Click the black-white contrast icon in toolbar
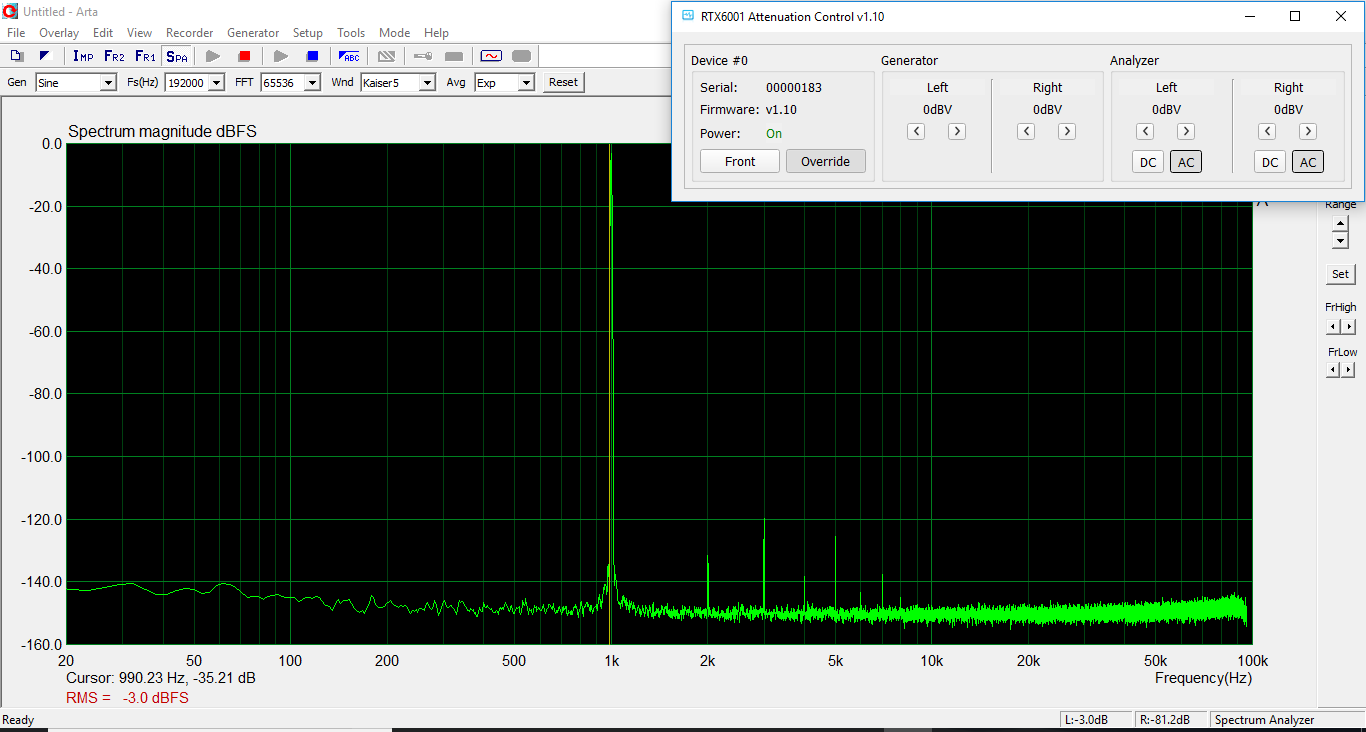 tap(45, 56)
